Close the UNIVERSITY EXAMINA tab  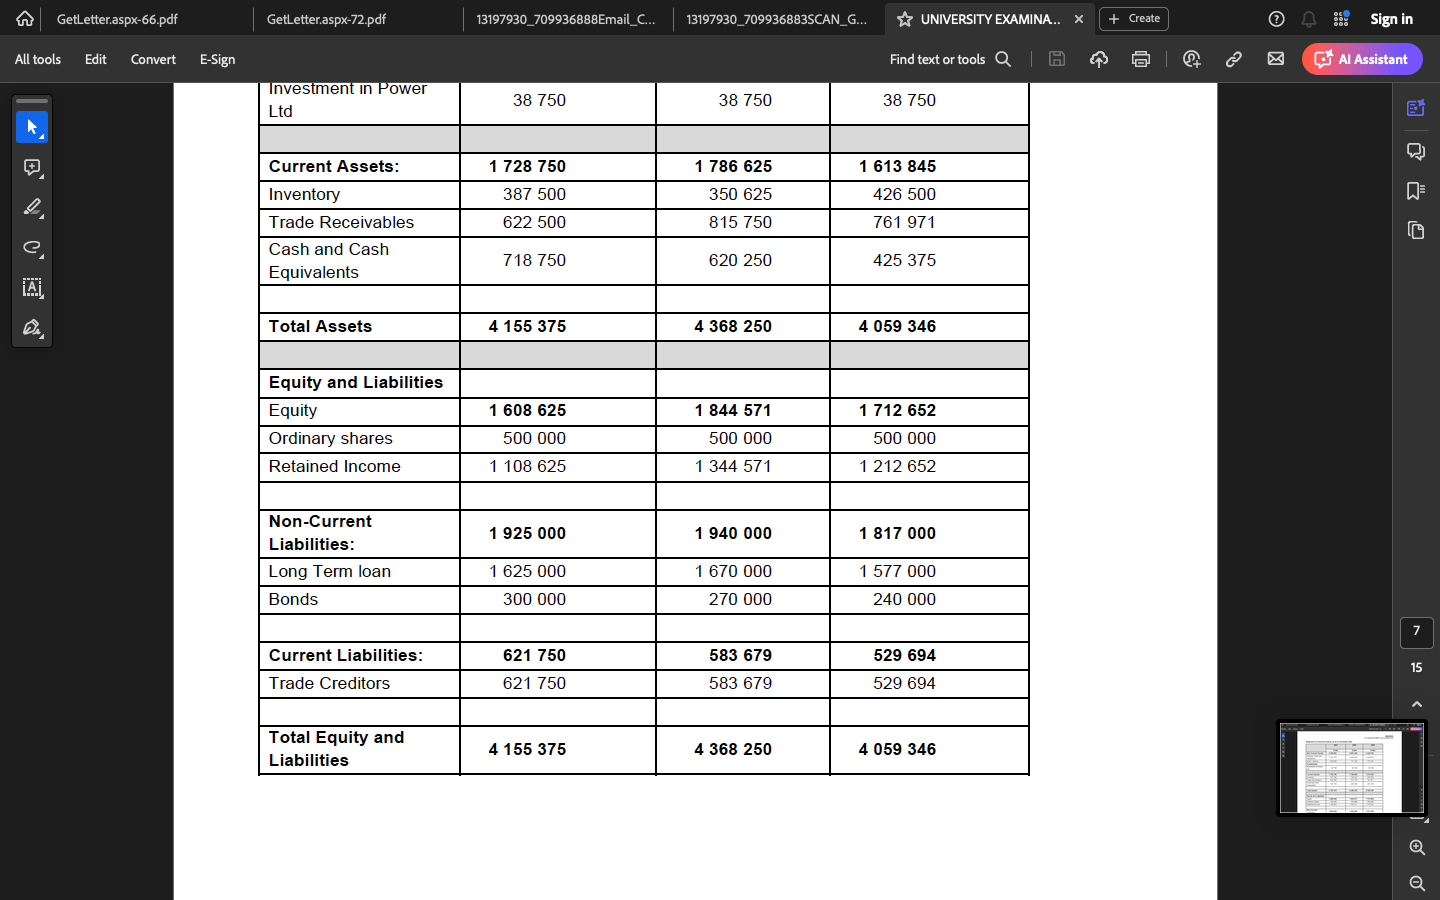1079,19
